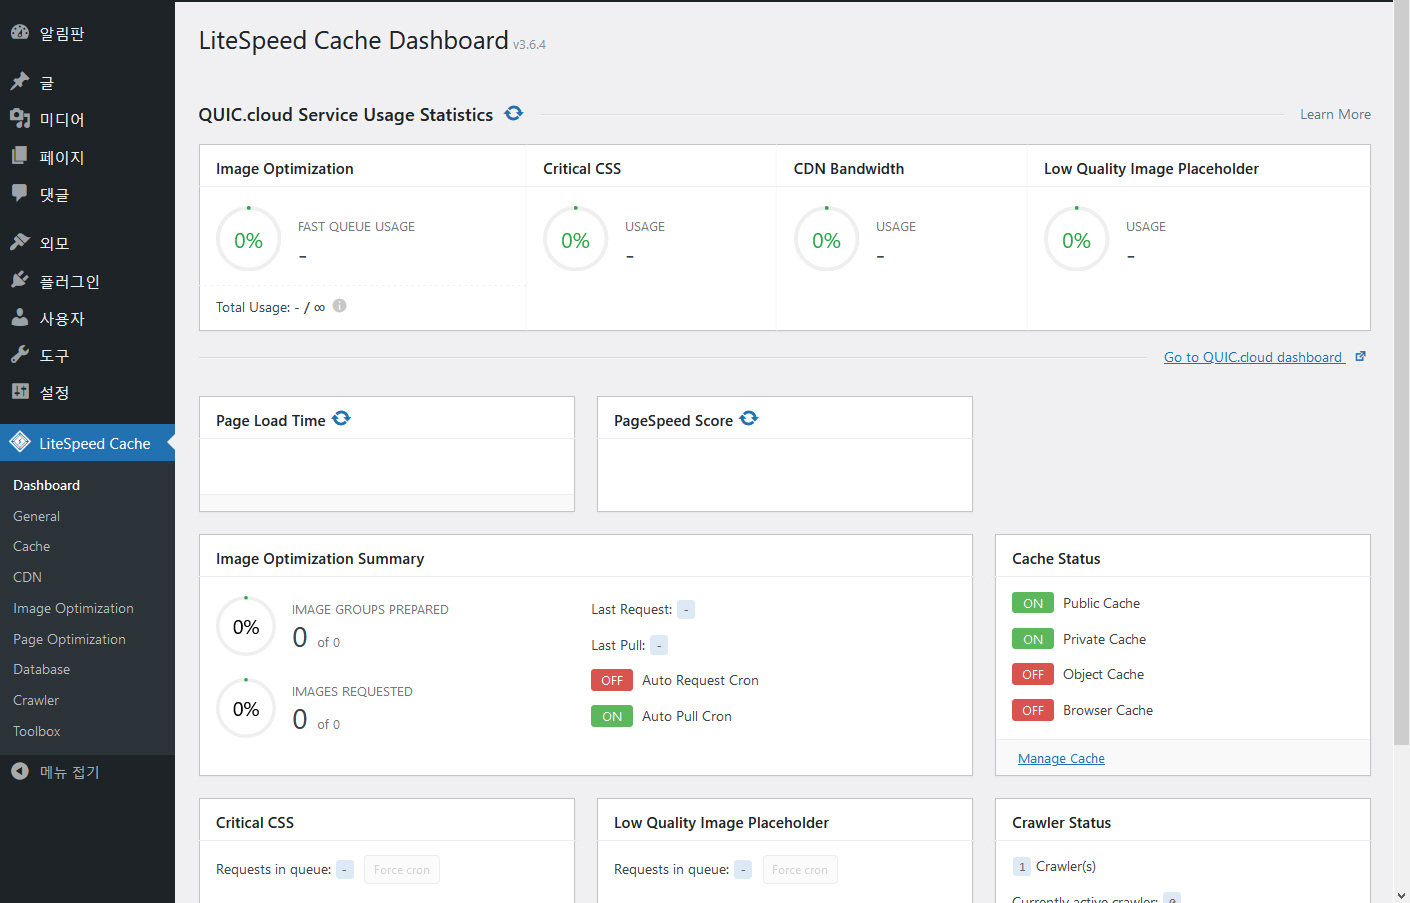Viewport: 1410px width, 903px height.
Task: Open the 설정 menu label
Action: [x=55, y=392]
